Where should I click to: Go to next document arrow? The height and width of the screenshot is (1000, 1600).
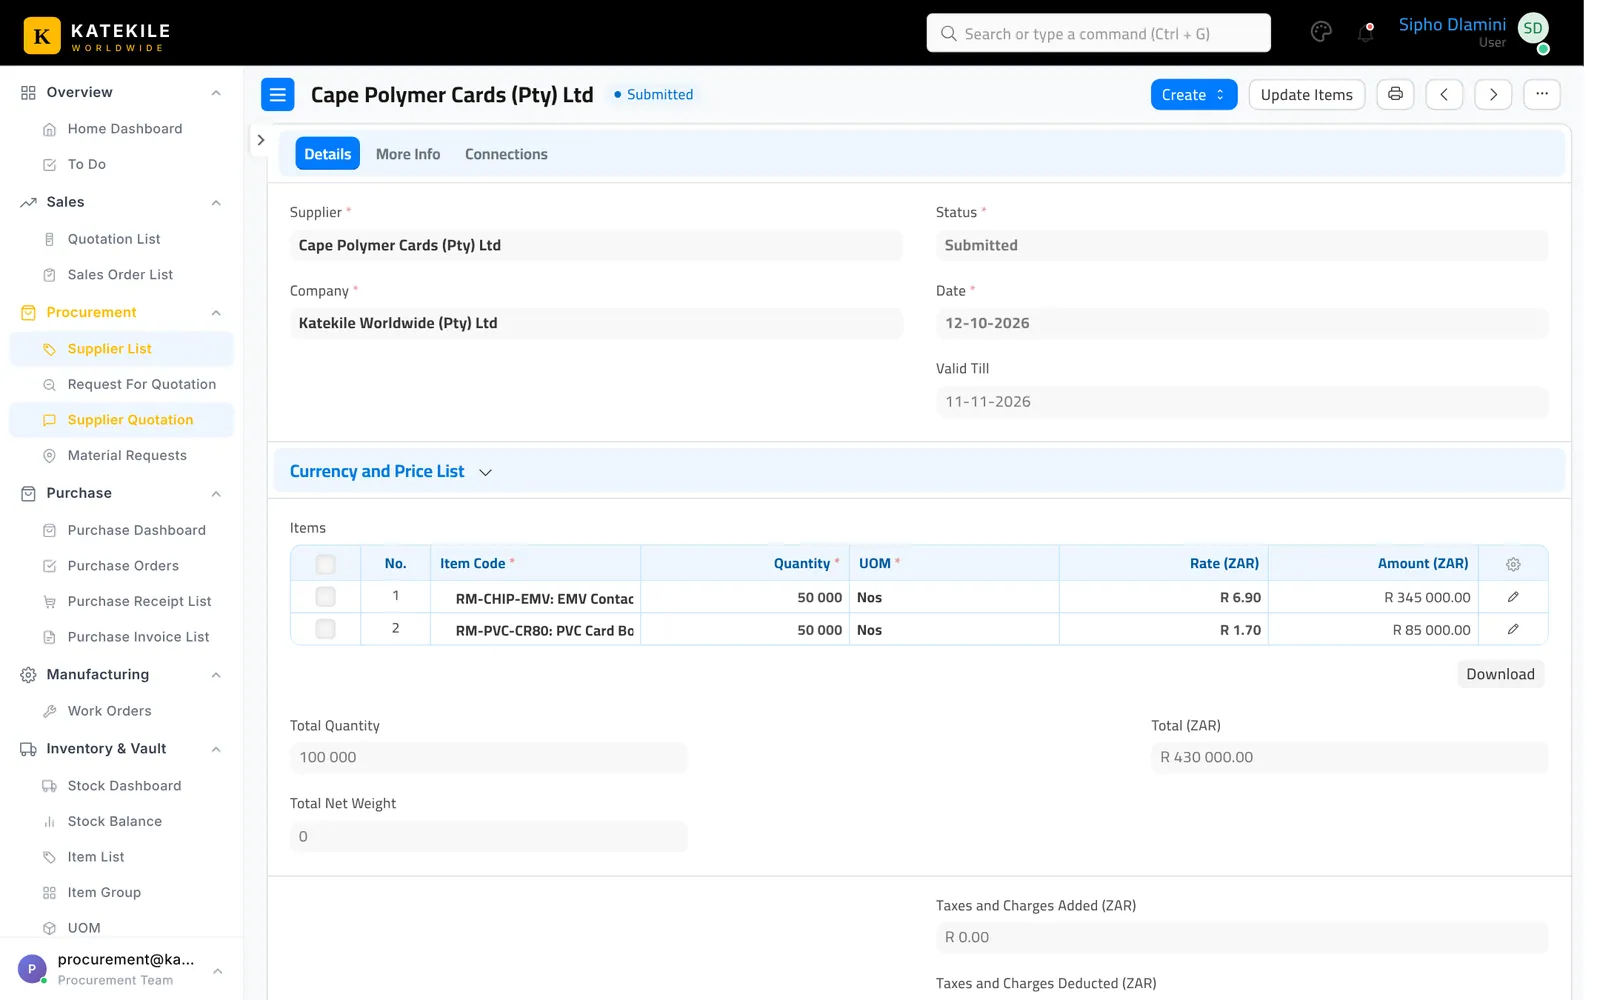1493,94
